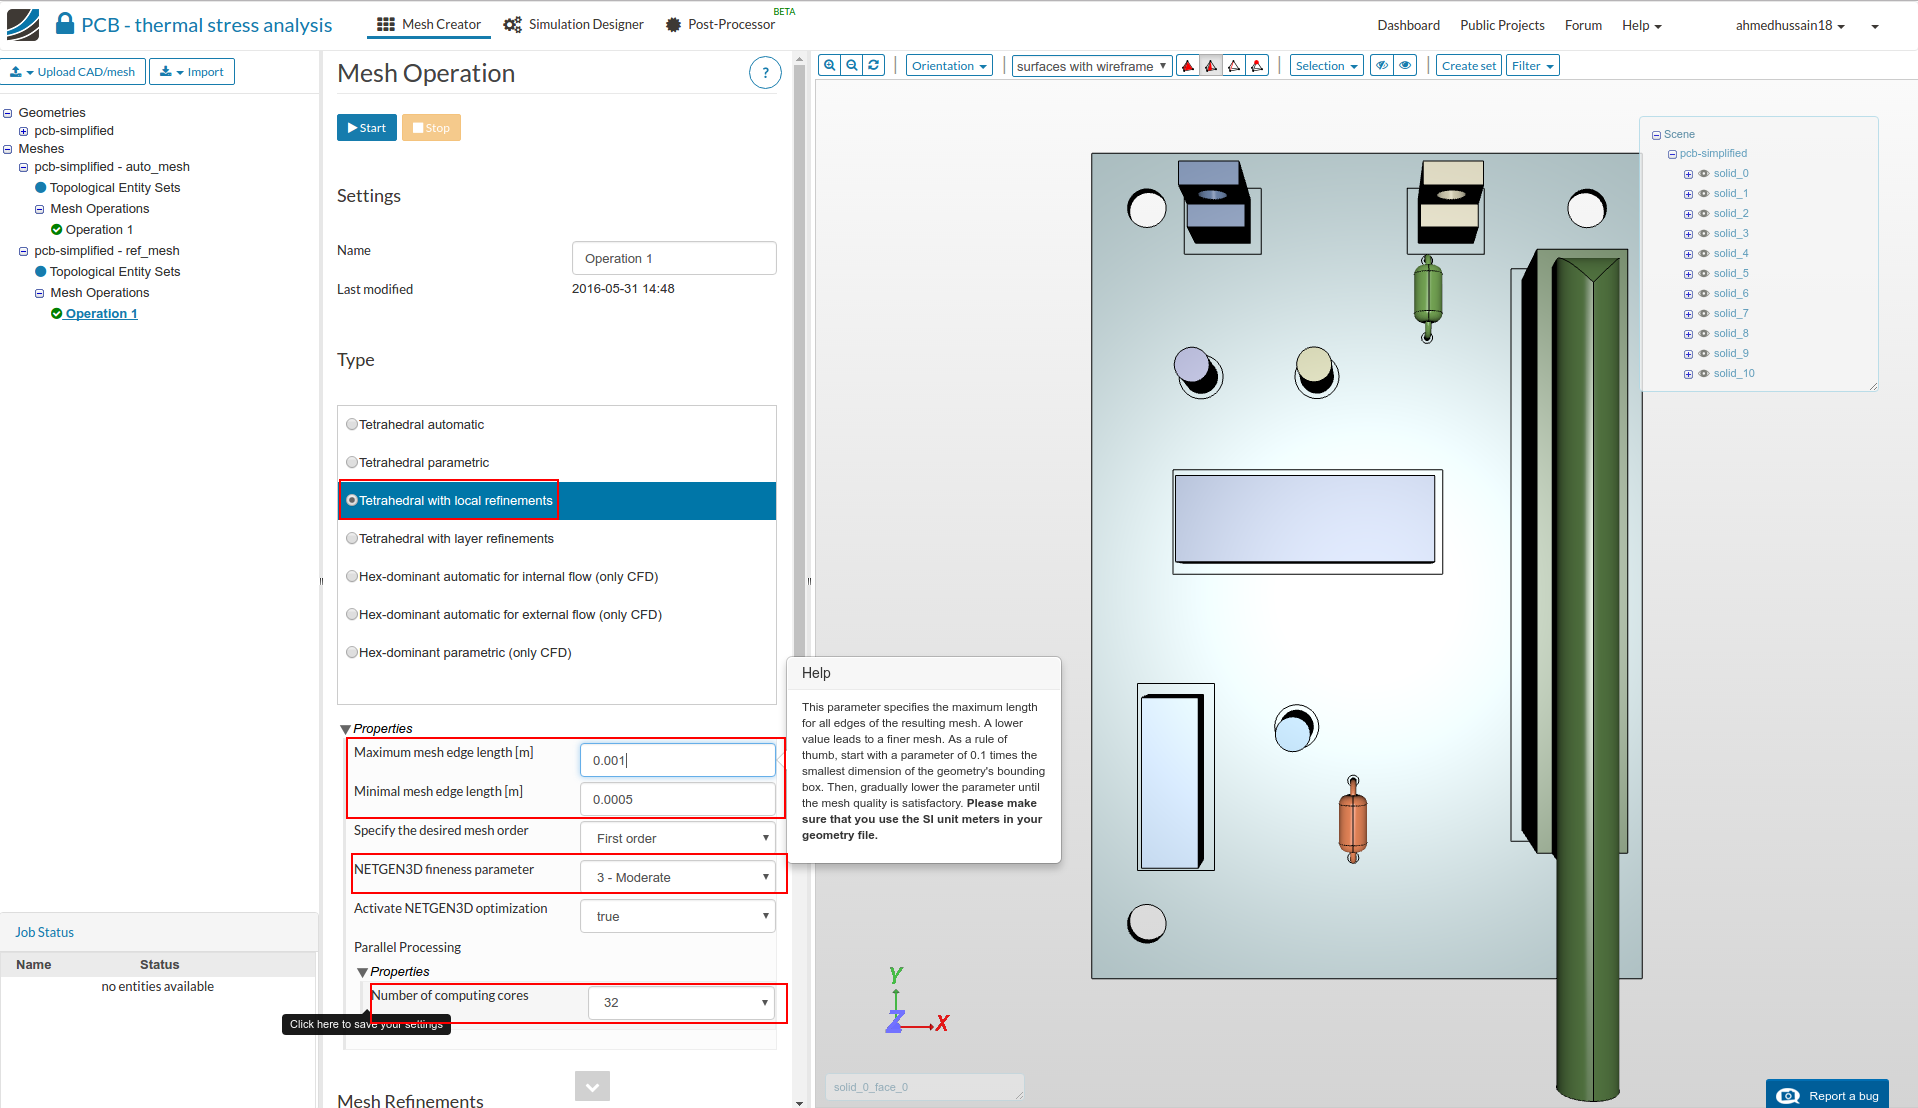Click the operation Name input field

coord(674,259)
